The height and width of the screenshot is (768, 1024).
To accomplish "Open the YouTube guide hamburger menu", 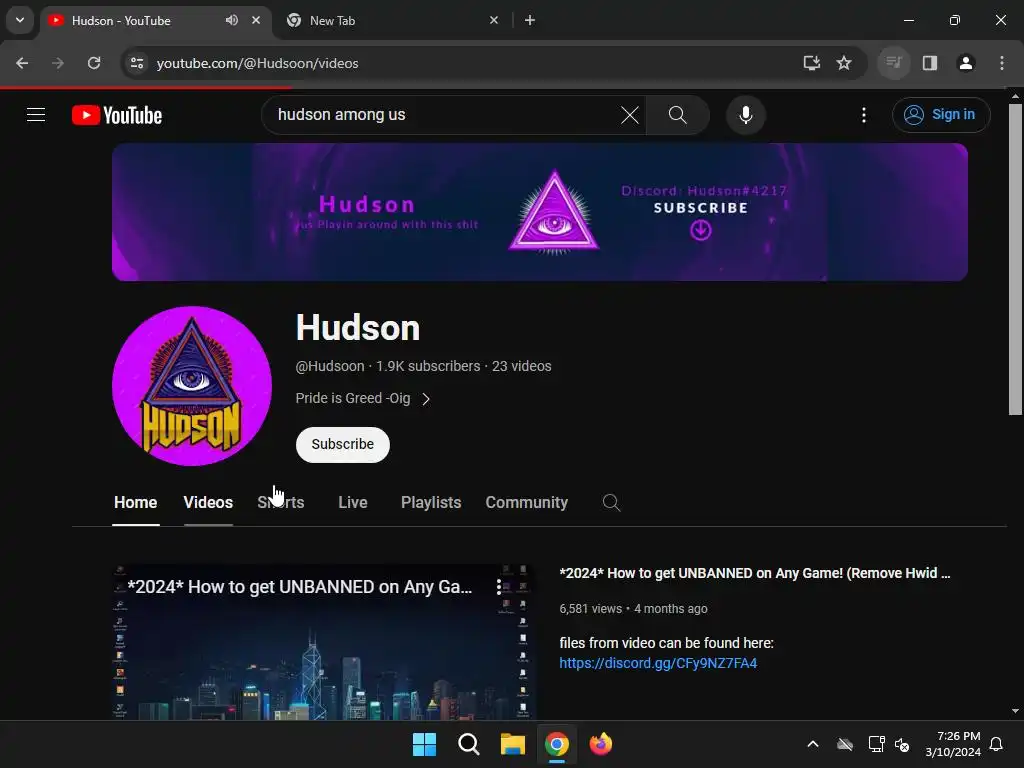I will tap(36, 115).
